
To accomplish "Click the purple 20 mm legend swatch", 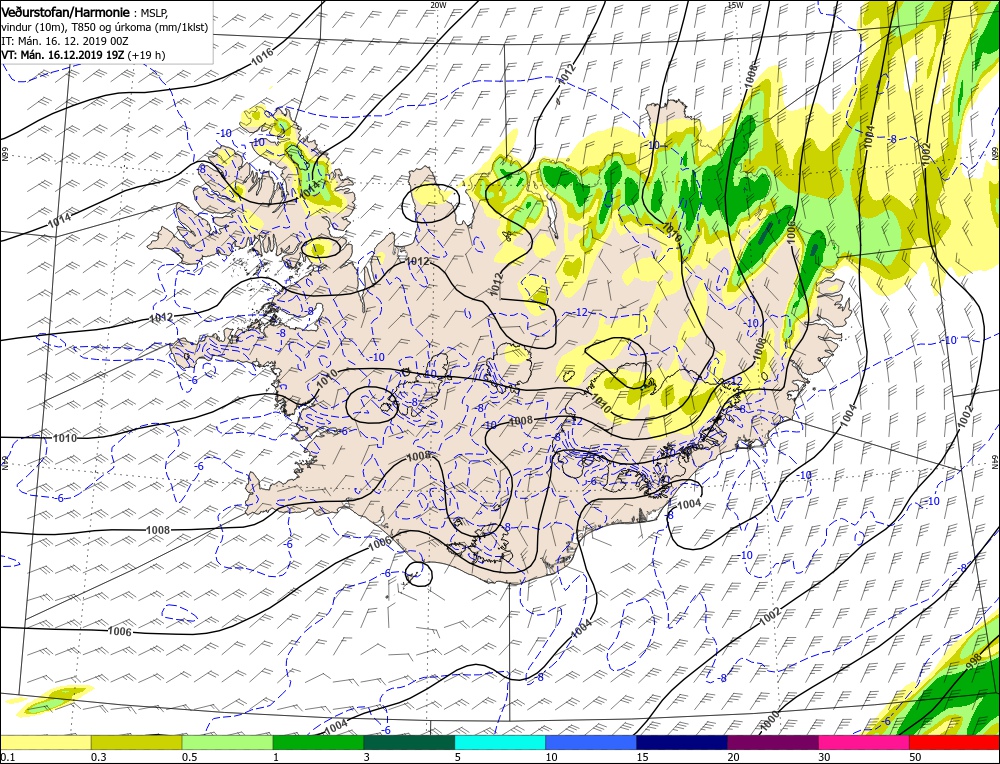I will coord(772,742).
